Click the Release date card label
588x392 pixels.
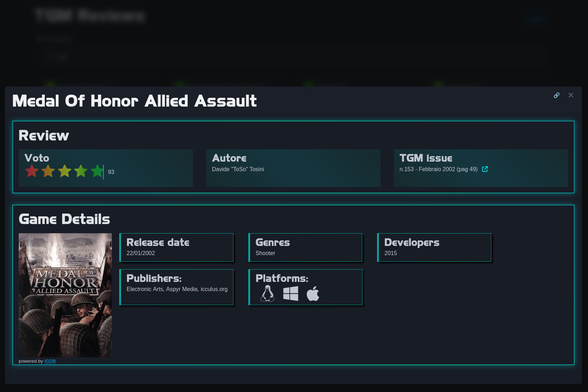158,242
